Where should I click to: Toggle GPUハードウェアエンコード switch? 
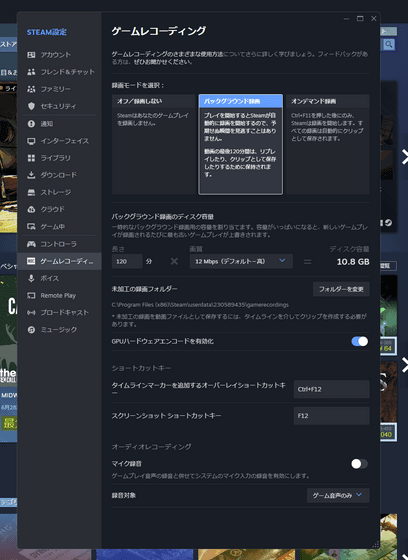pyautogui.click(x=359, y=341)
